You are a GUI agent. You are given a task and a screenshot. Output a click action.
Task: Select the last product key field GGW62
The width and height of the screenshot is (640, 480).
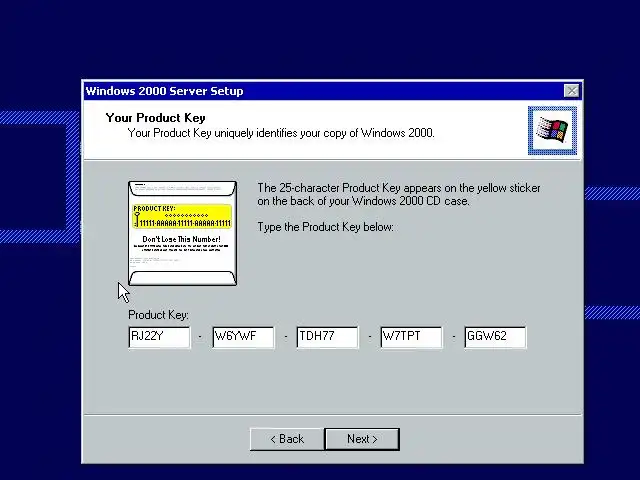[x=496, y=337]
